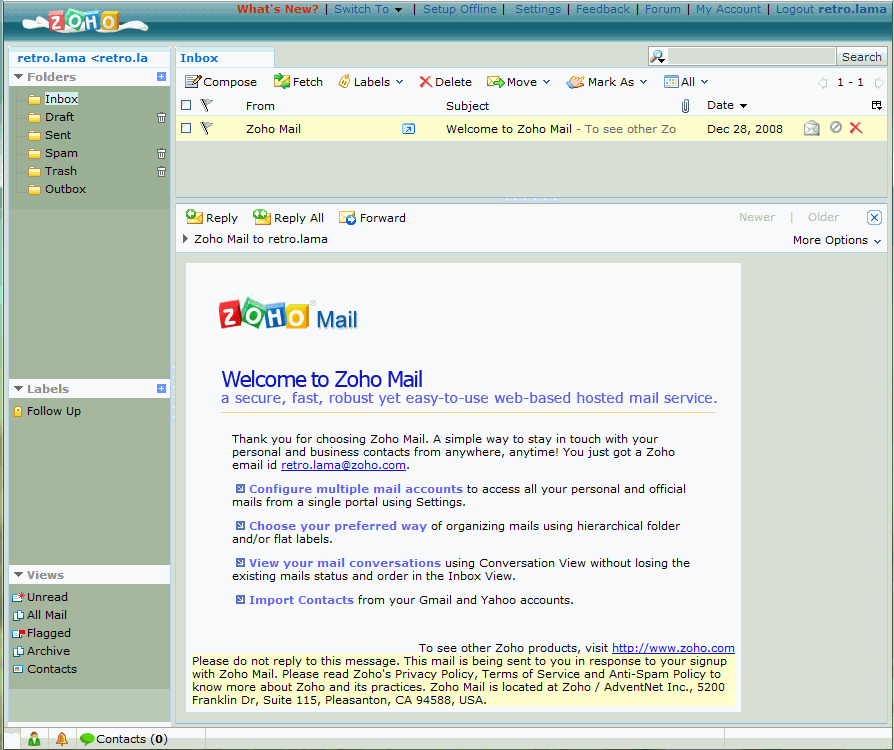This screenshot has width=894, height=750.
Task: Open the Outbox folder
Action: [65, 189]
